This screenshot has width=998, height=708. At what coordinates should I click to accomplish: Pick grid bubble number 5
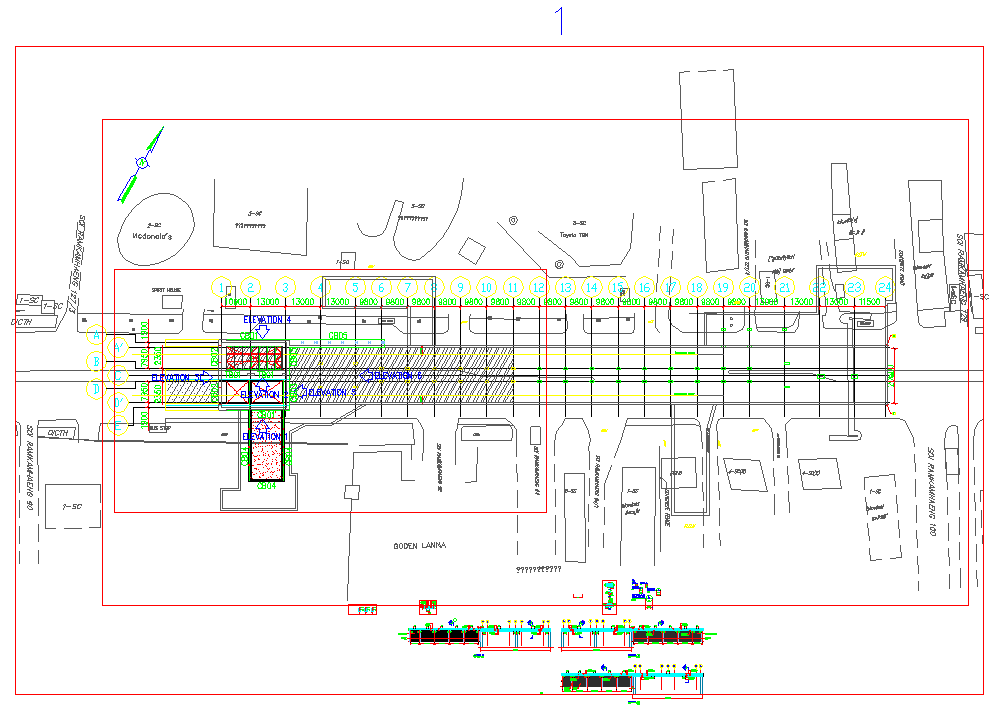click(355, 287)
